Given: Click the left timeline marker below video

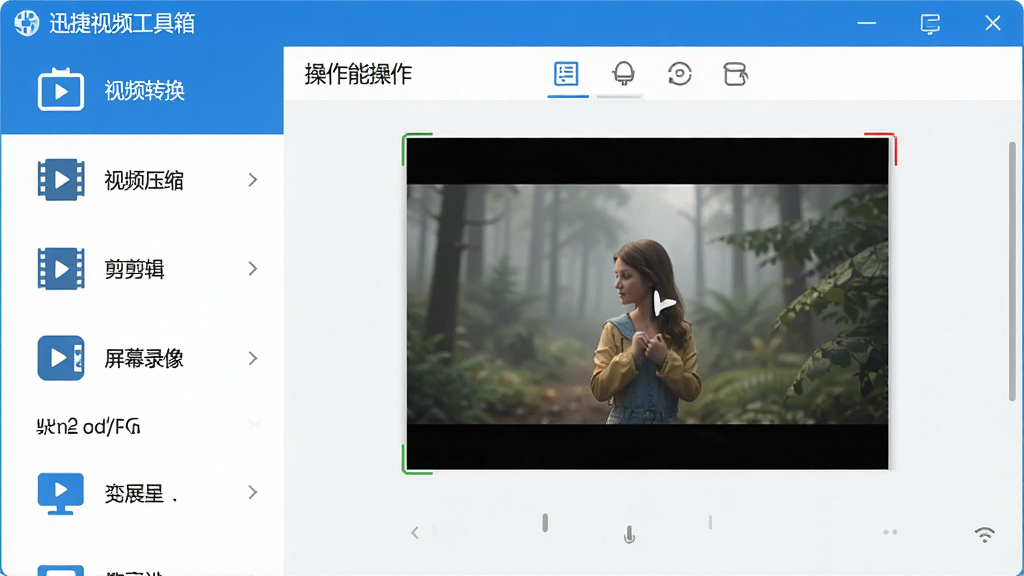Looking at the screenshot, I should tap(545, 522).
